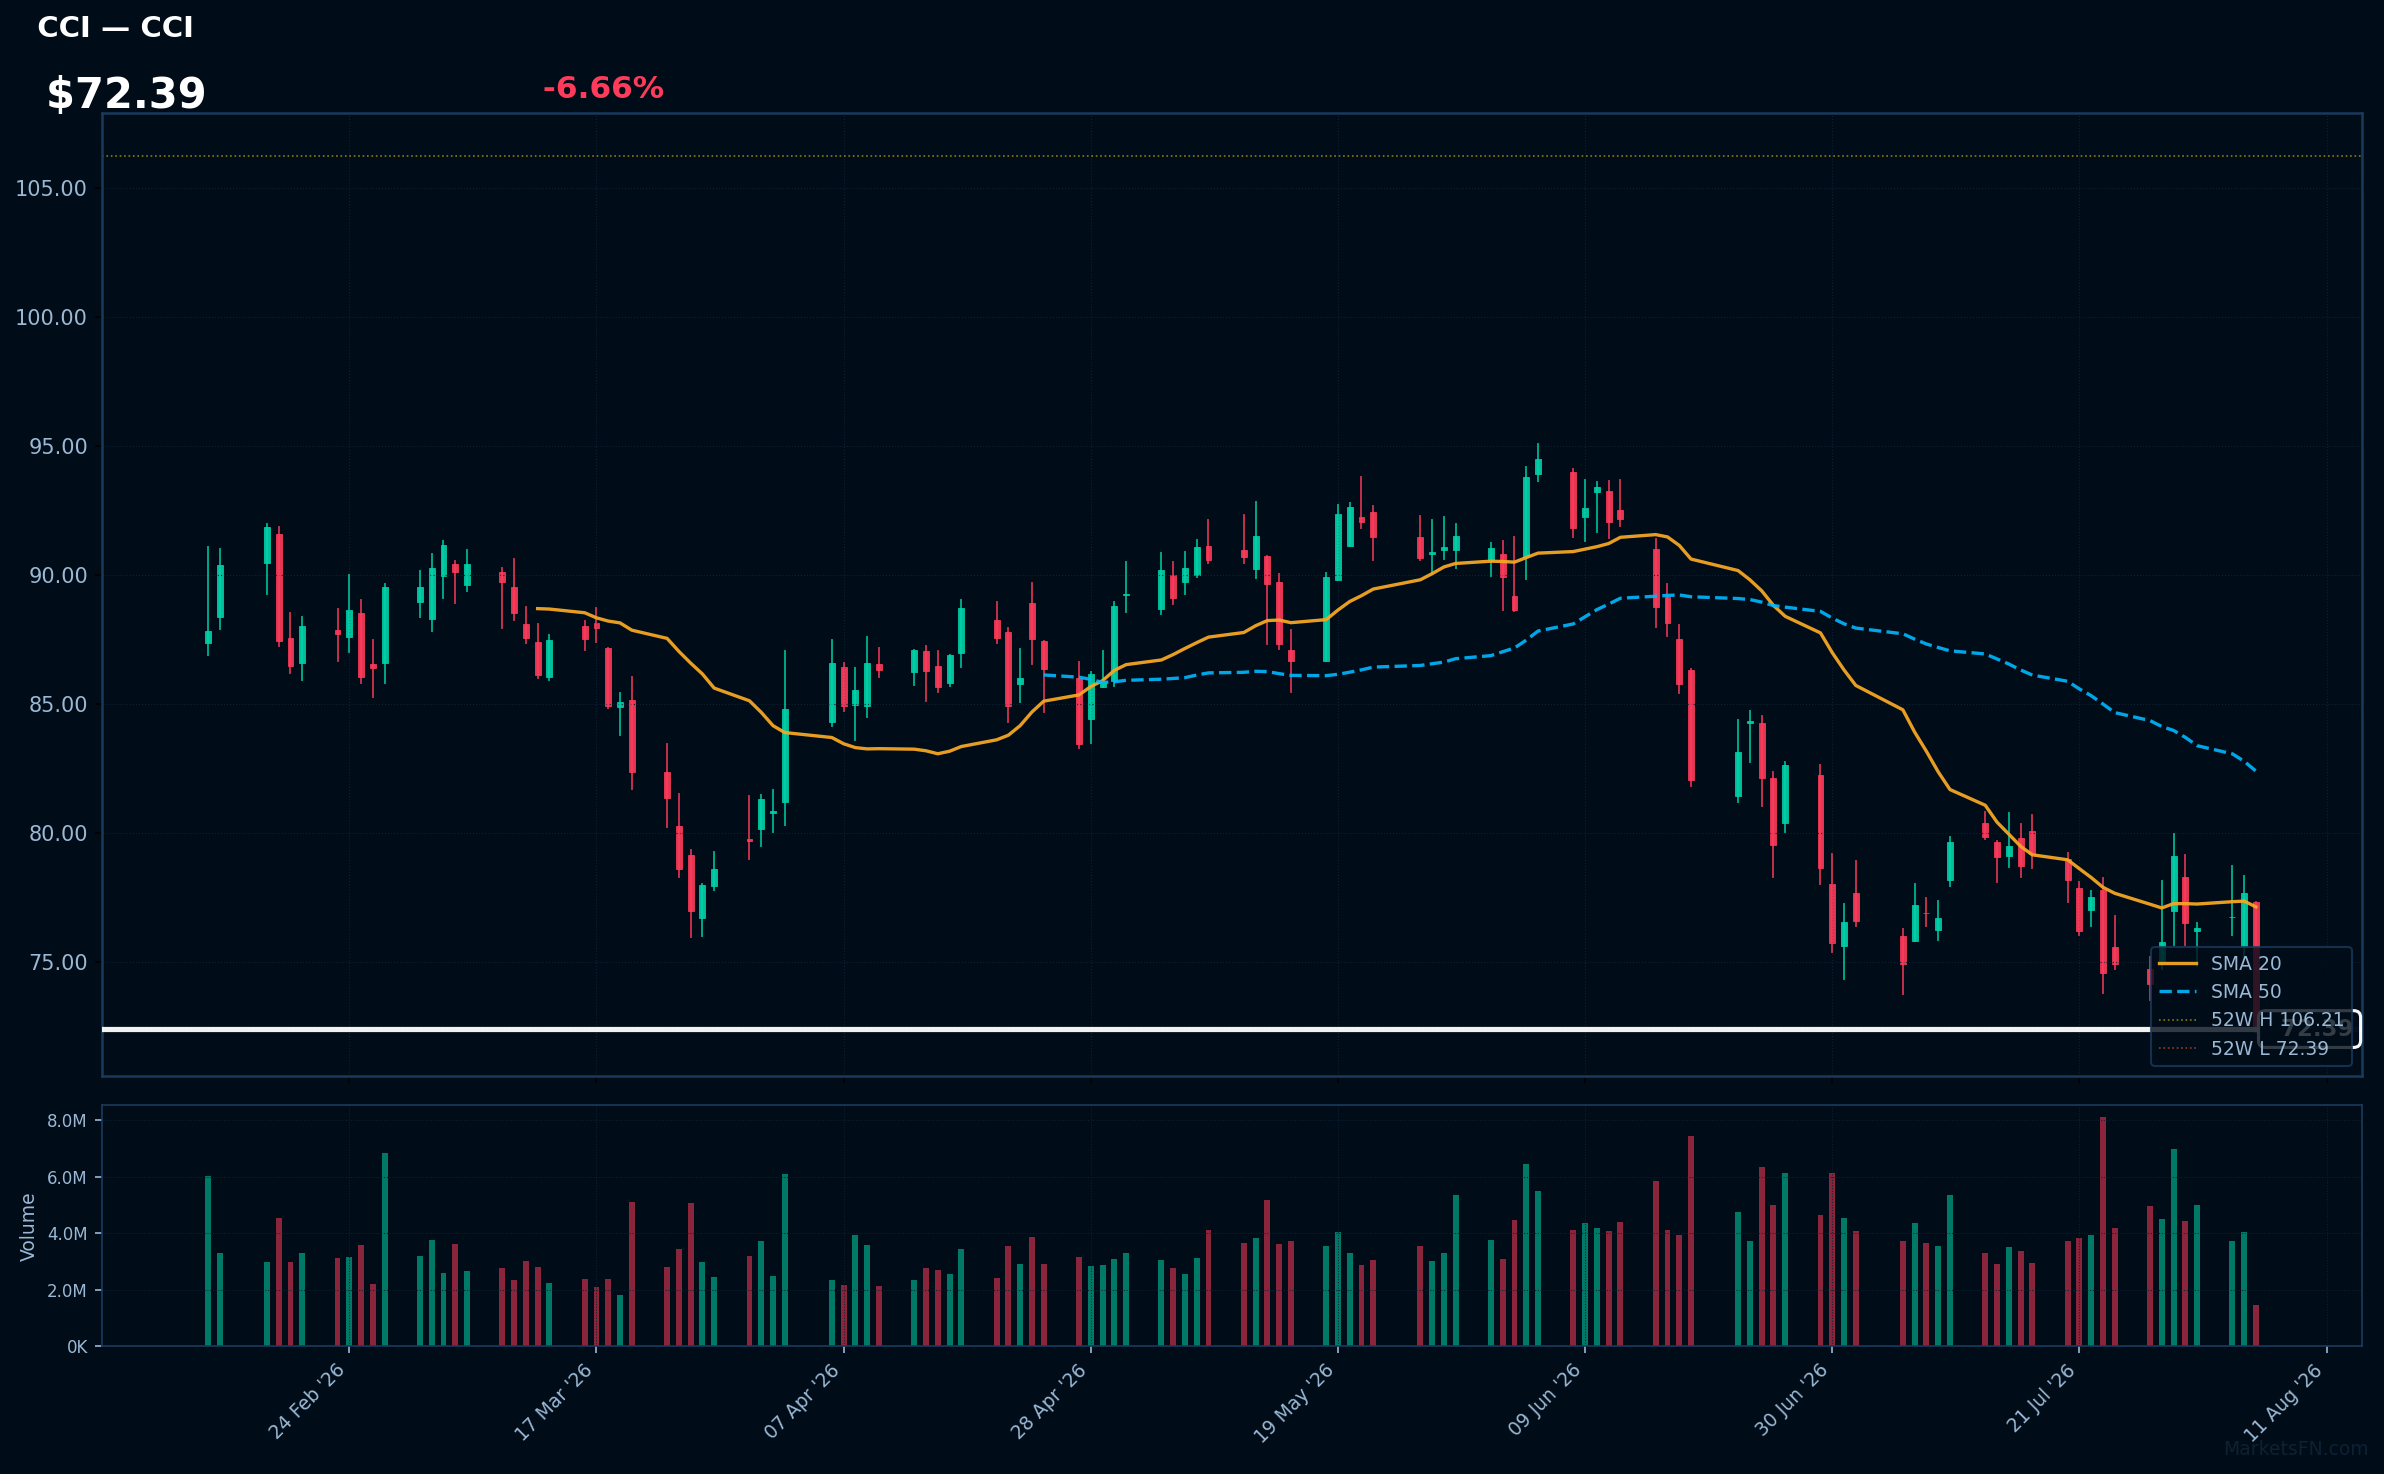Click the 100.00 price axis label
2384x1474 pixels.
point(51,318)
